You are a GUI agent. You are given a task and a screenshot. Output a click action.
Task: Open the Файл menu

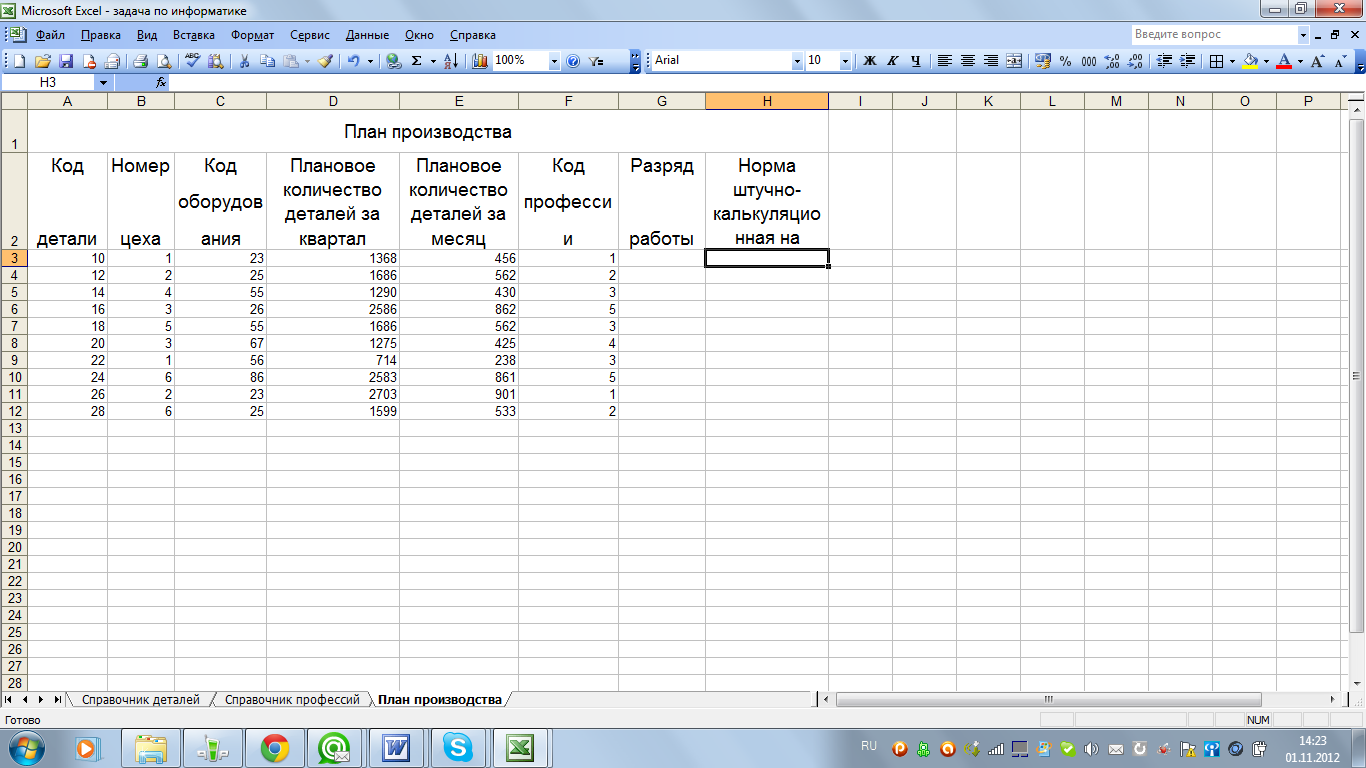click(x=50, y=34)
